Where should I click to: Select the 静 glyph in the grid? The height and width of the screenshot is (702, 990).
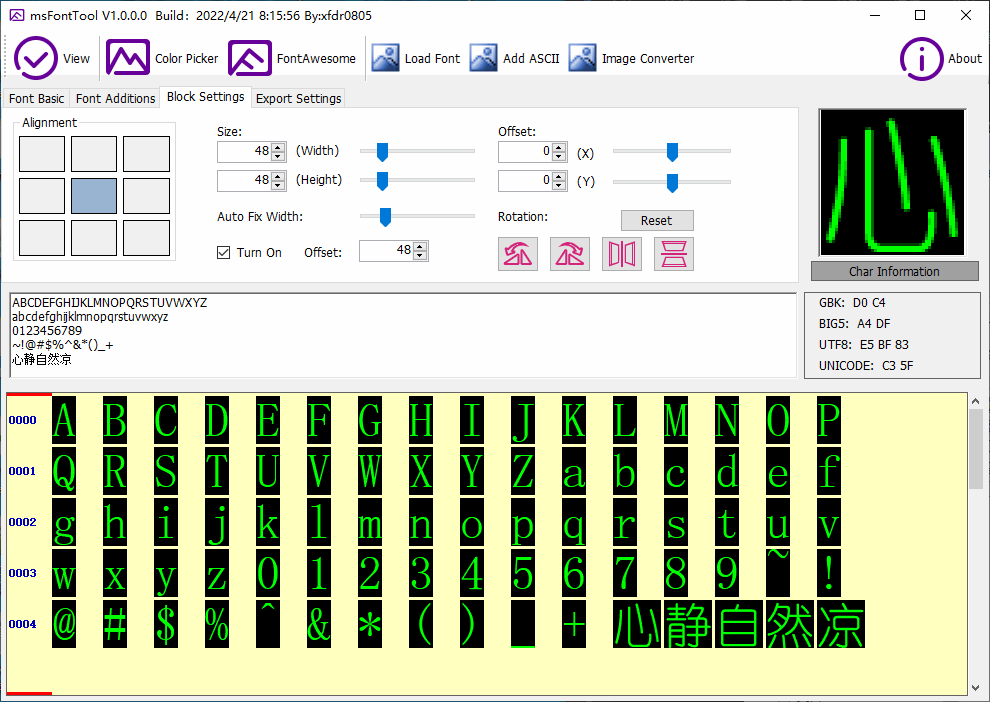tap(688, 624)
